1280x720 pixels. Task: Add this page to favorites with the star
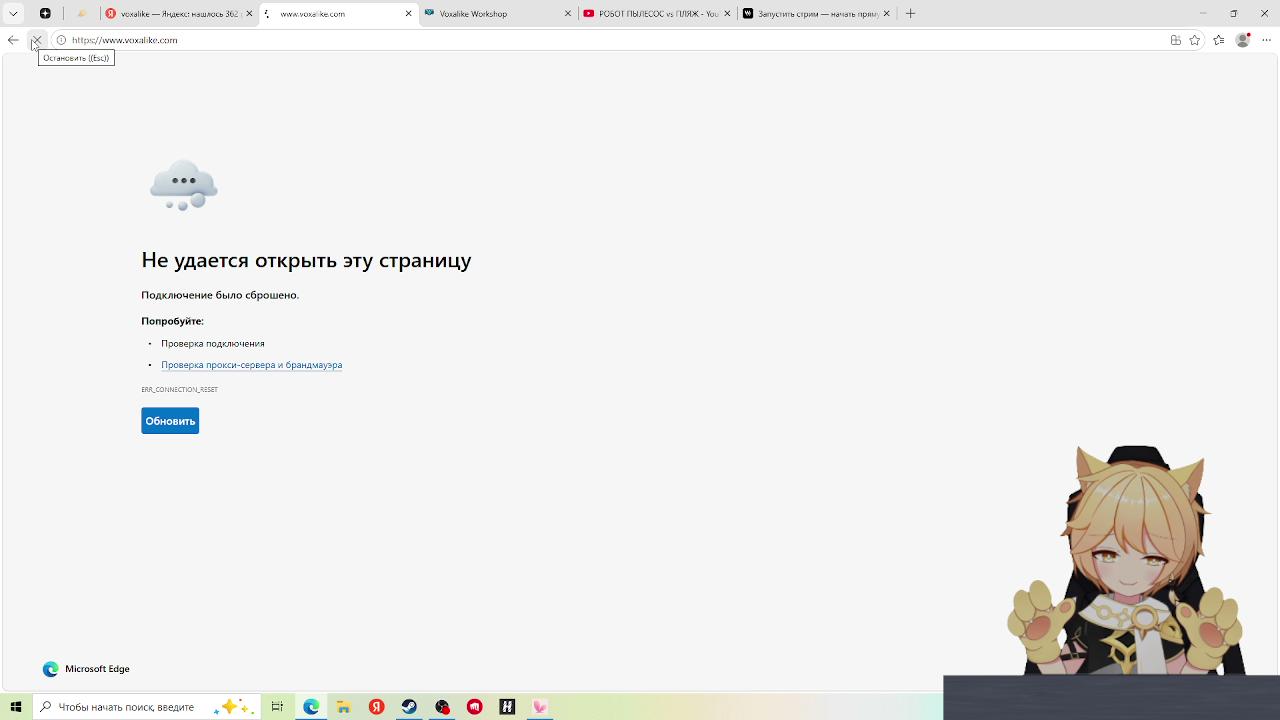point(1195,40)
